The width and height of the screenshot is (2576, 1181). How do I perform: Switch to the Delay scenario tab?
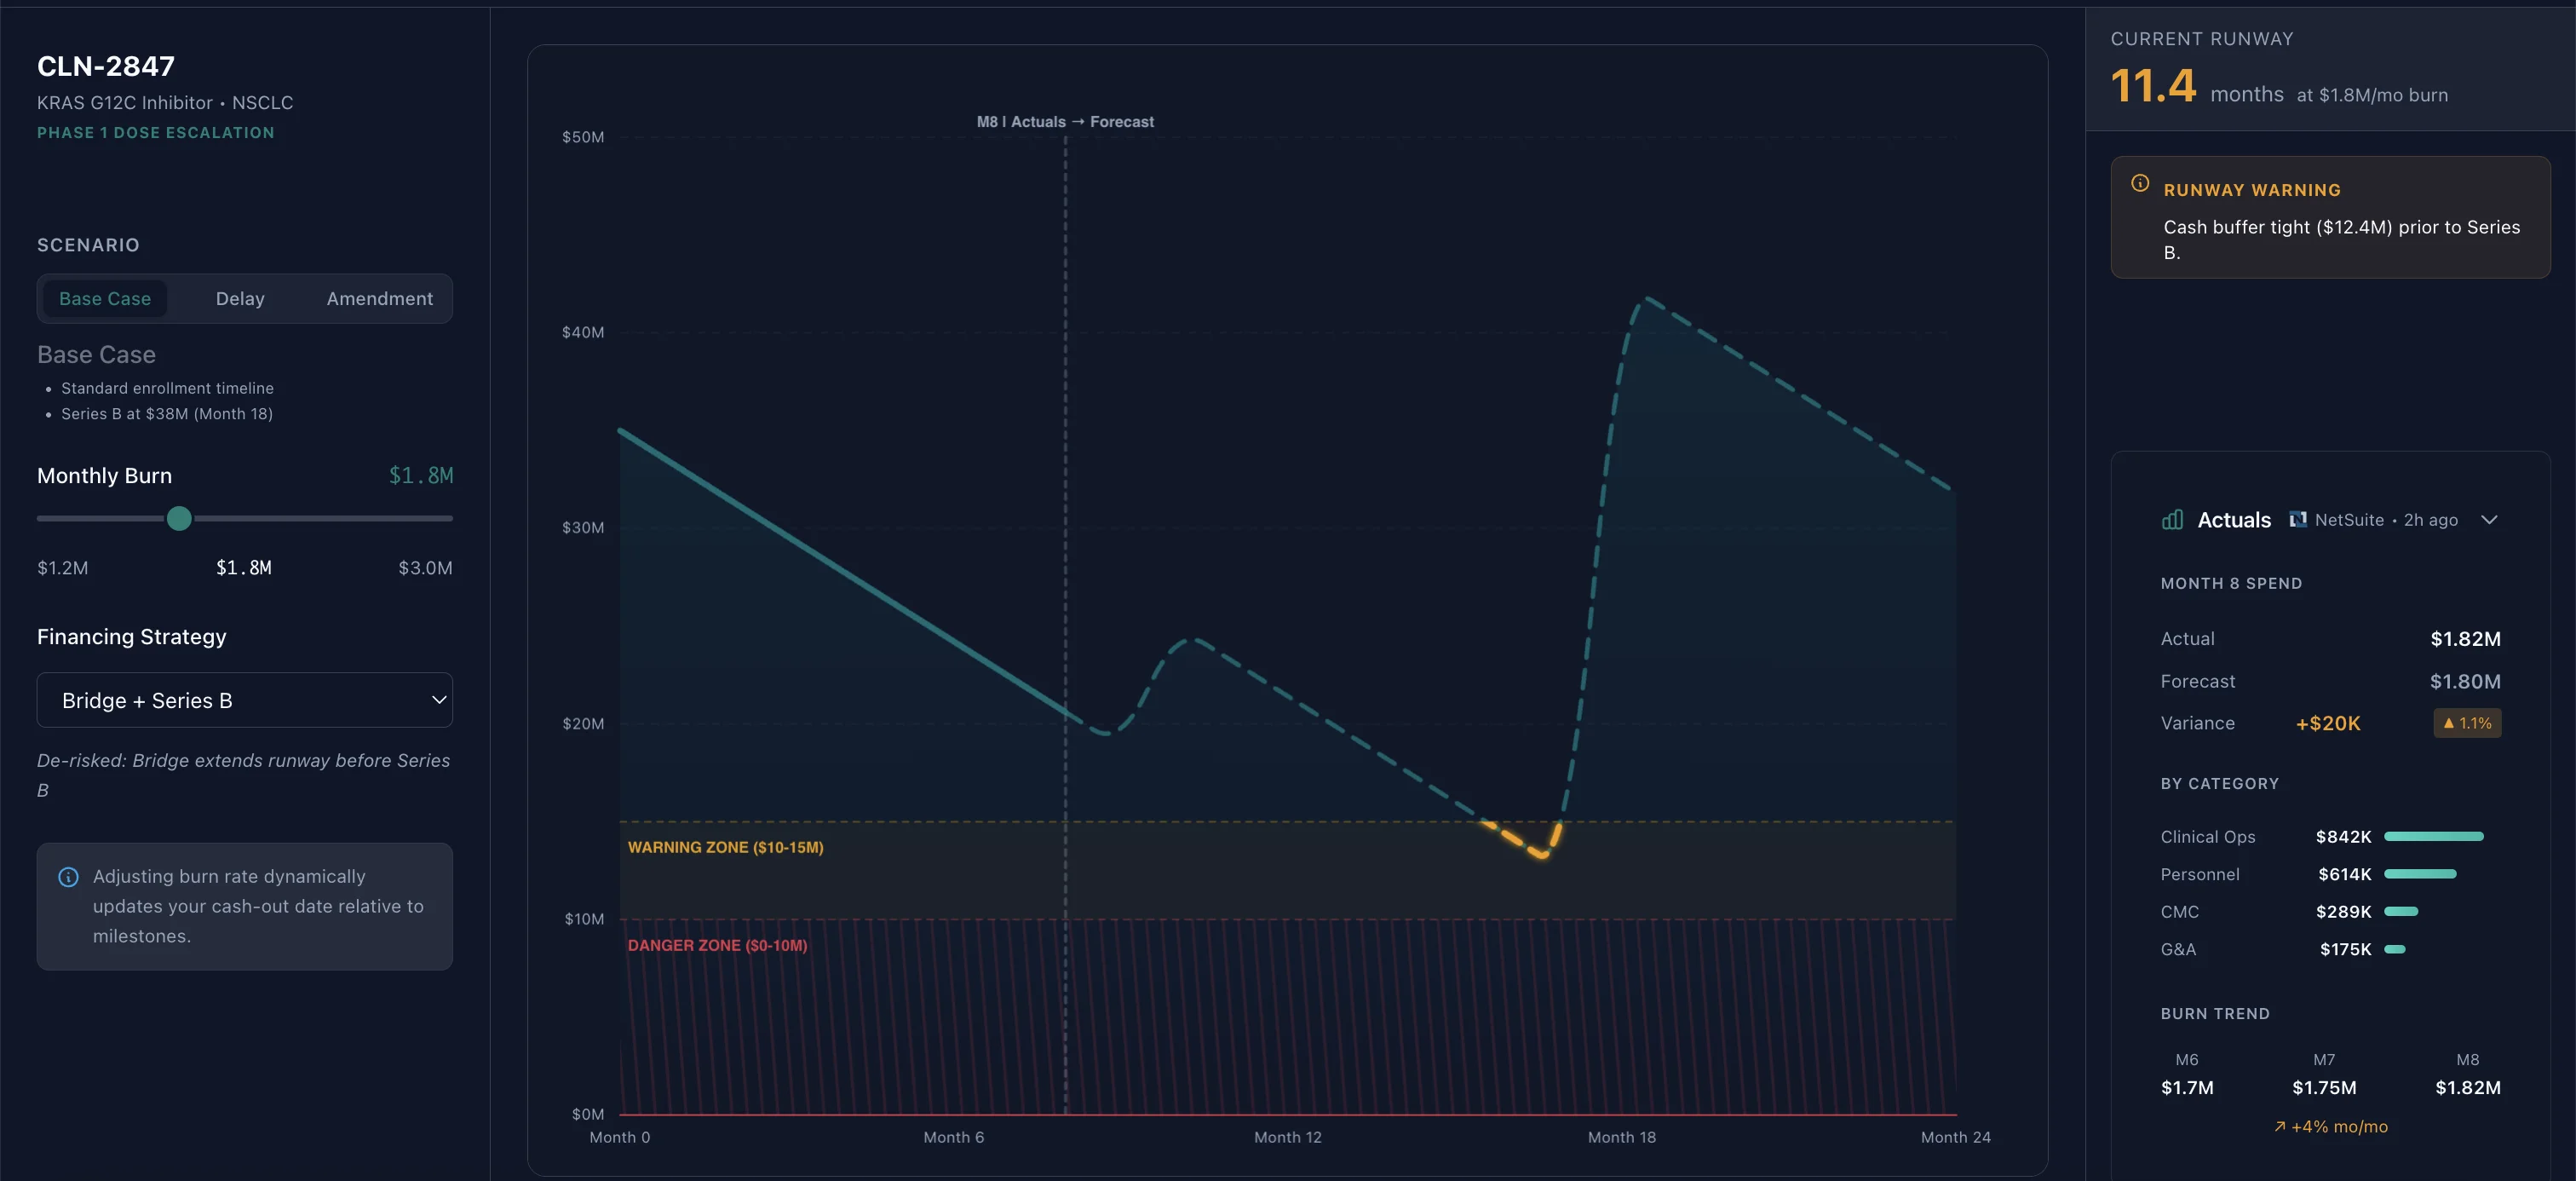pos(239,298)
